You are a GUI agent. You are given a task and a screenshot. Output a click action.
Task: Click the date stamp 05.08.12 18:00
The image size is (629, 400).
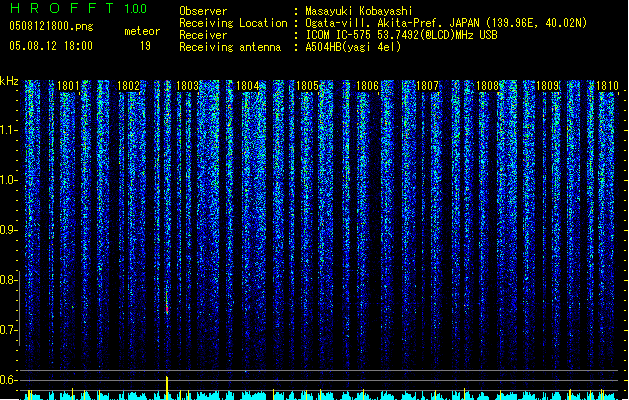(51, 46)
